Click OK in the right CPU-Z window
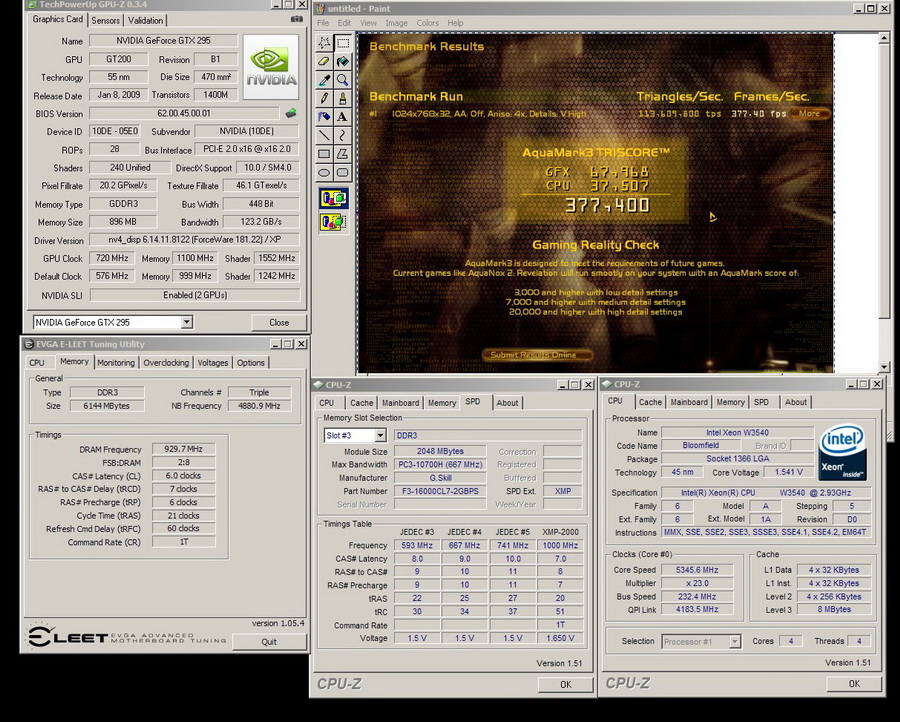The width and height of the screenshot is (900, 722). point(854,684)
